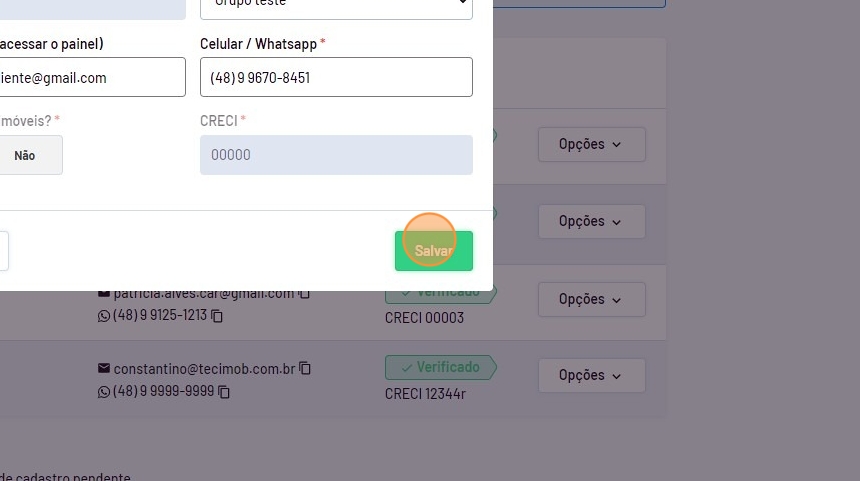This screenshot has width=860, height=481.
Task: Click the CRECI number field
Action: (x=336, y=155)
